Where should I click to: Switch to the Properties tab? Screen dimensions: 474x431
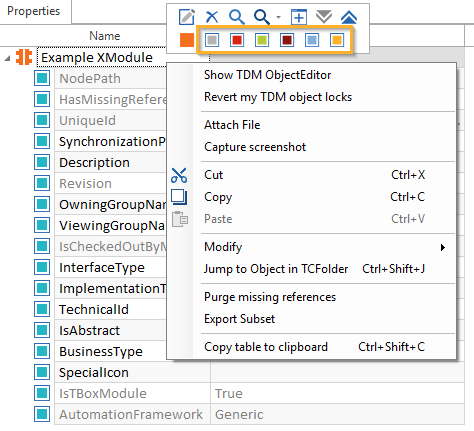(x=34, y=11)
